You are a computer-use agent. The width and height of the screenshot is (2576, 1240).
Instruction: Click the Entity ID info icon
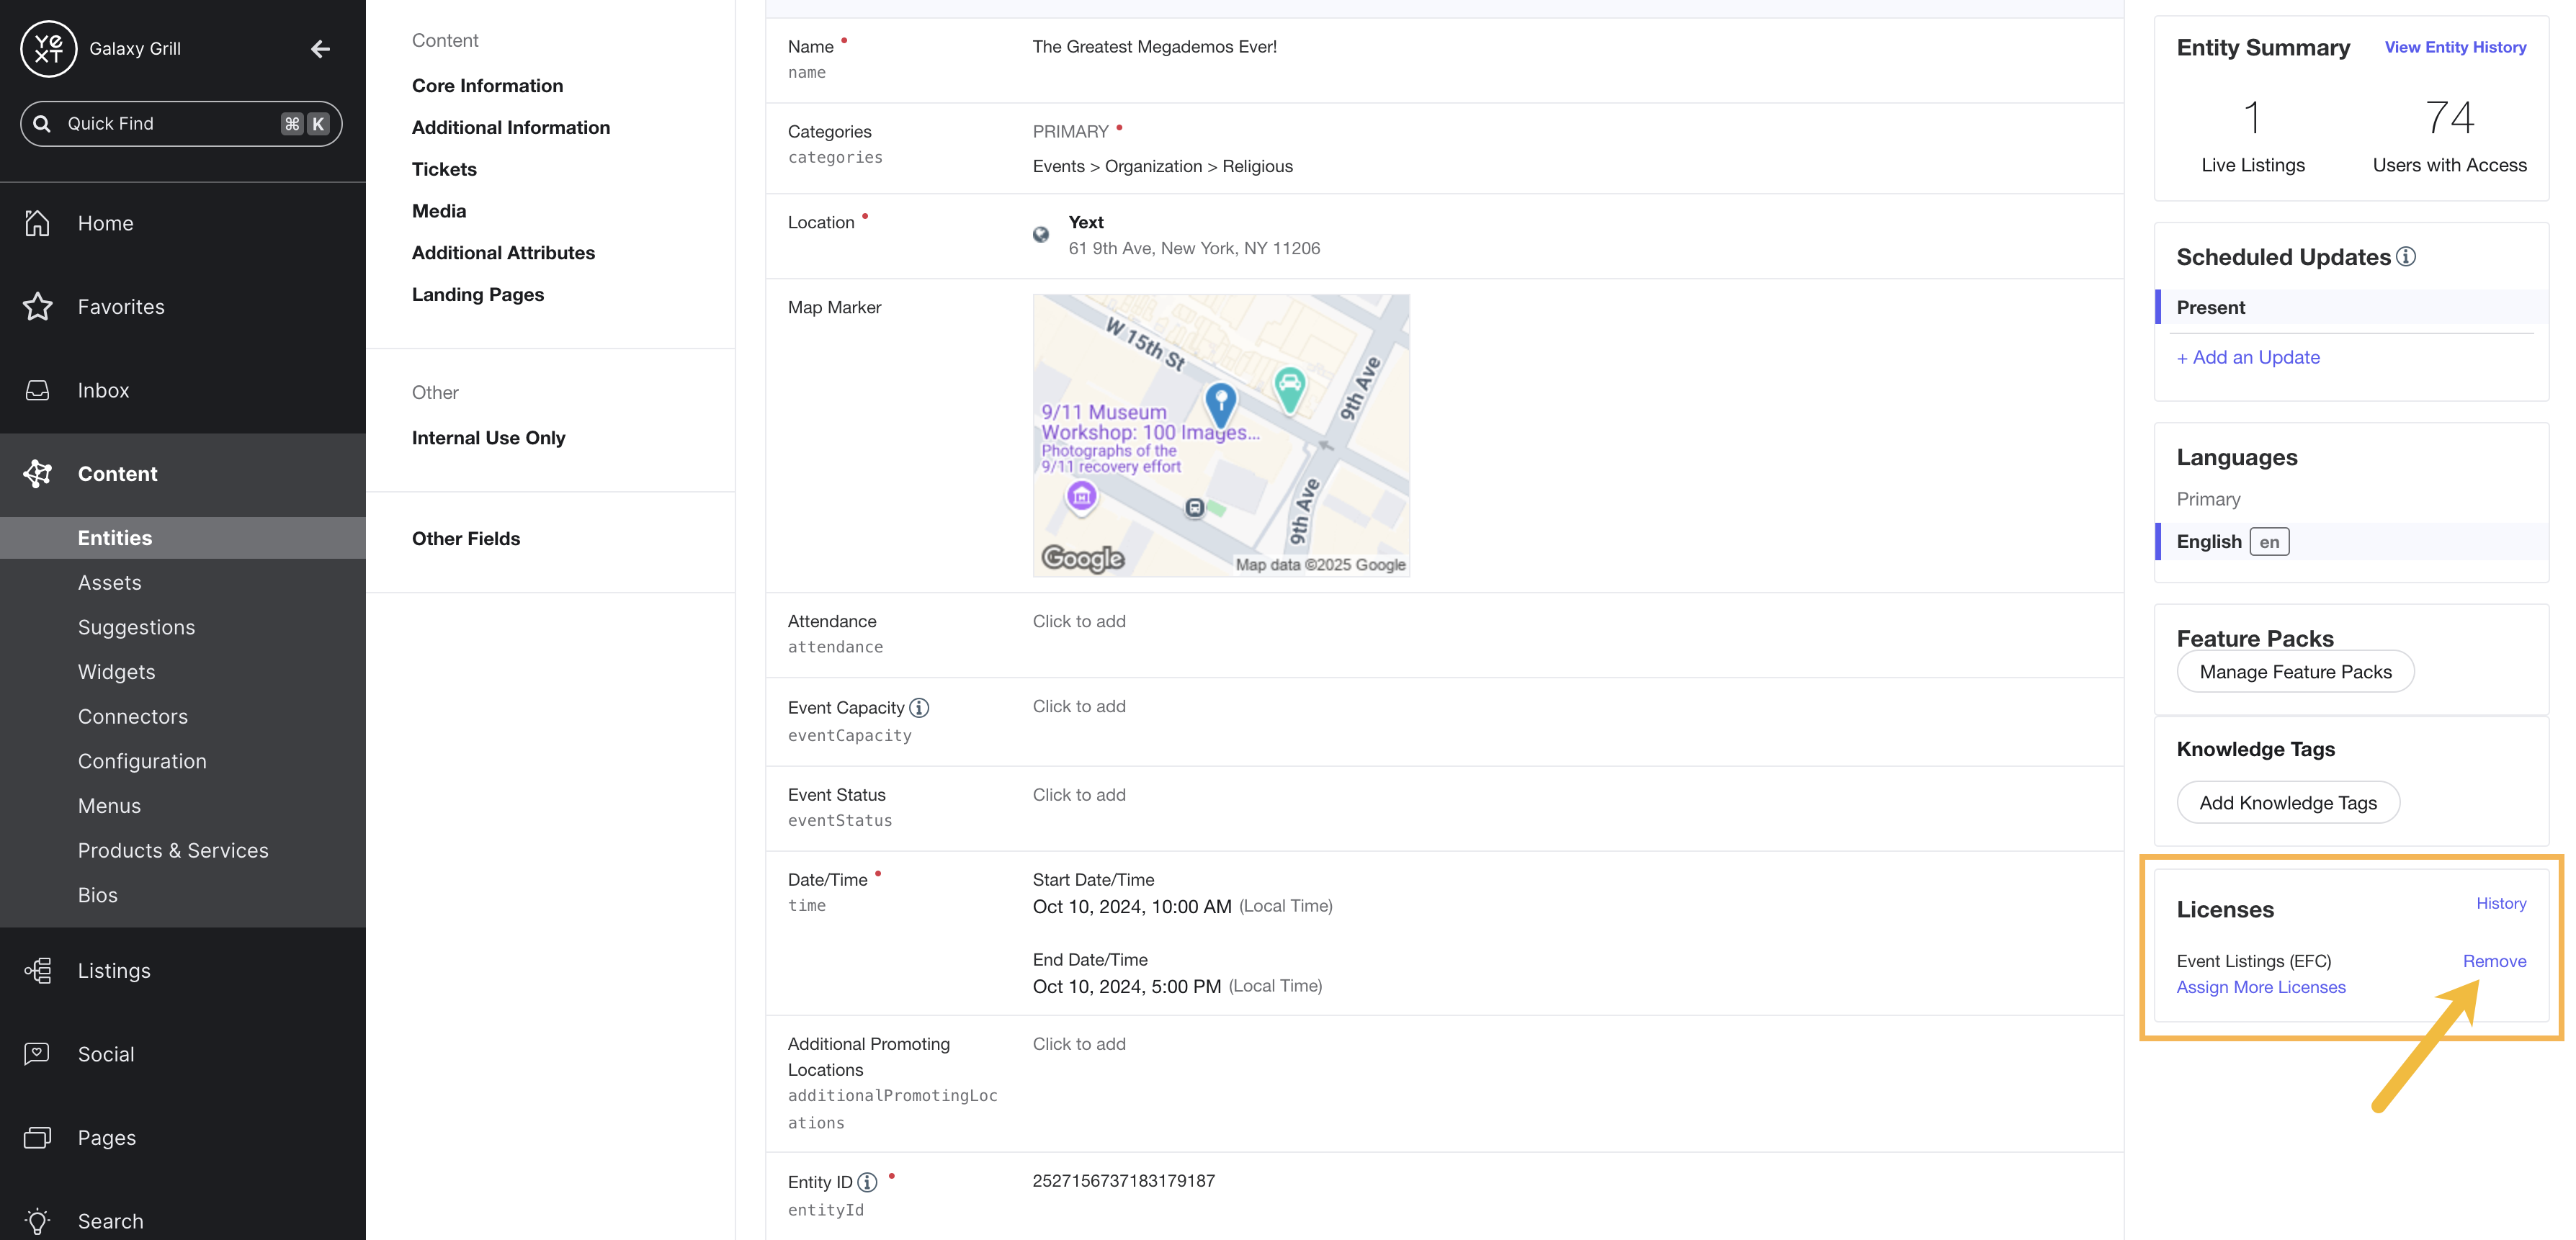coord(867,1182)
